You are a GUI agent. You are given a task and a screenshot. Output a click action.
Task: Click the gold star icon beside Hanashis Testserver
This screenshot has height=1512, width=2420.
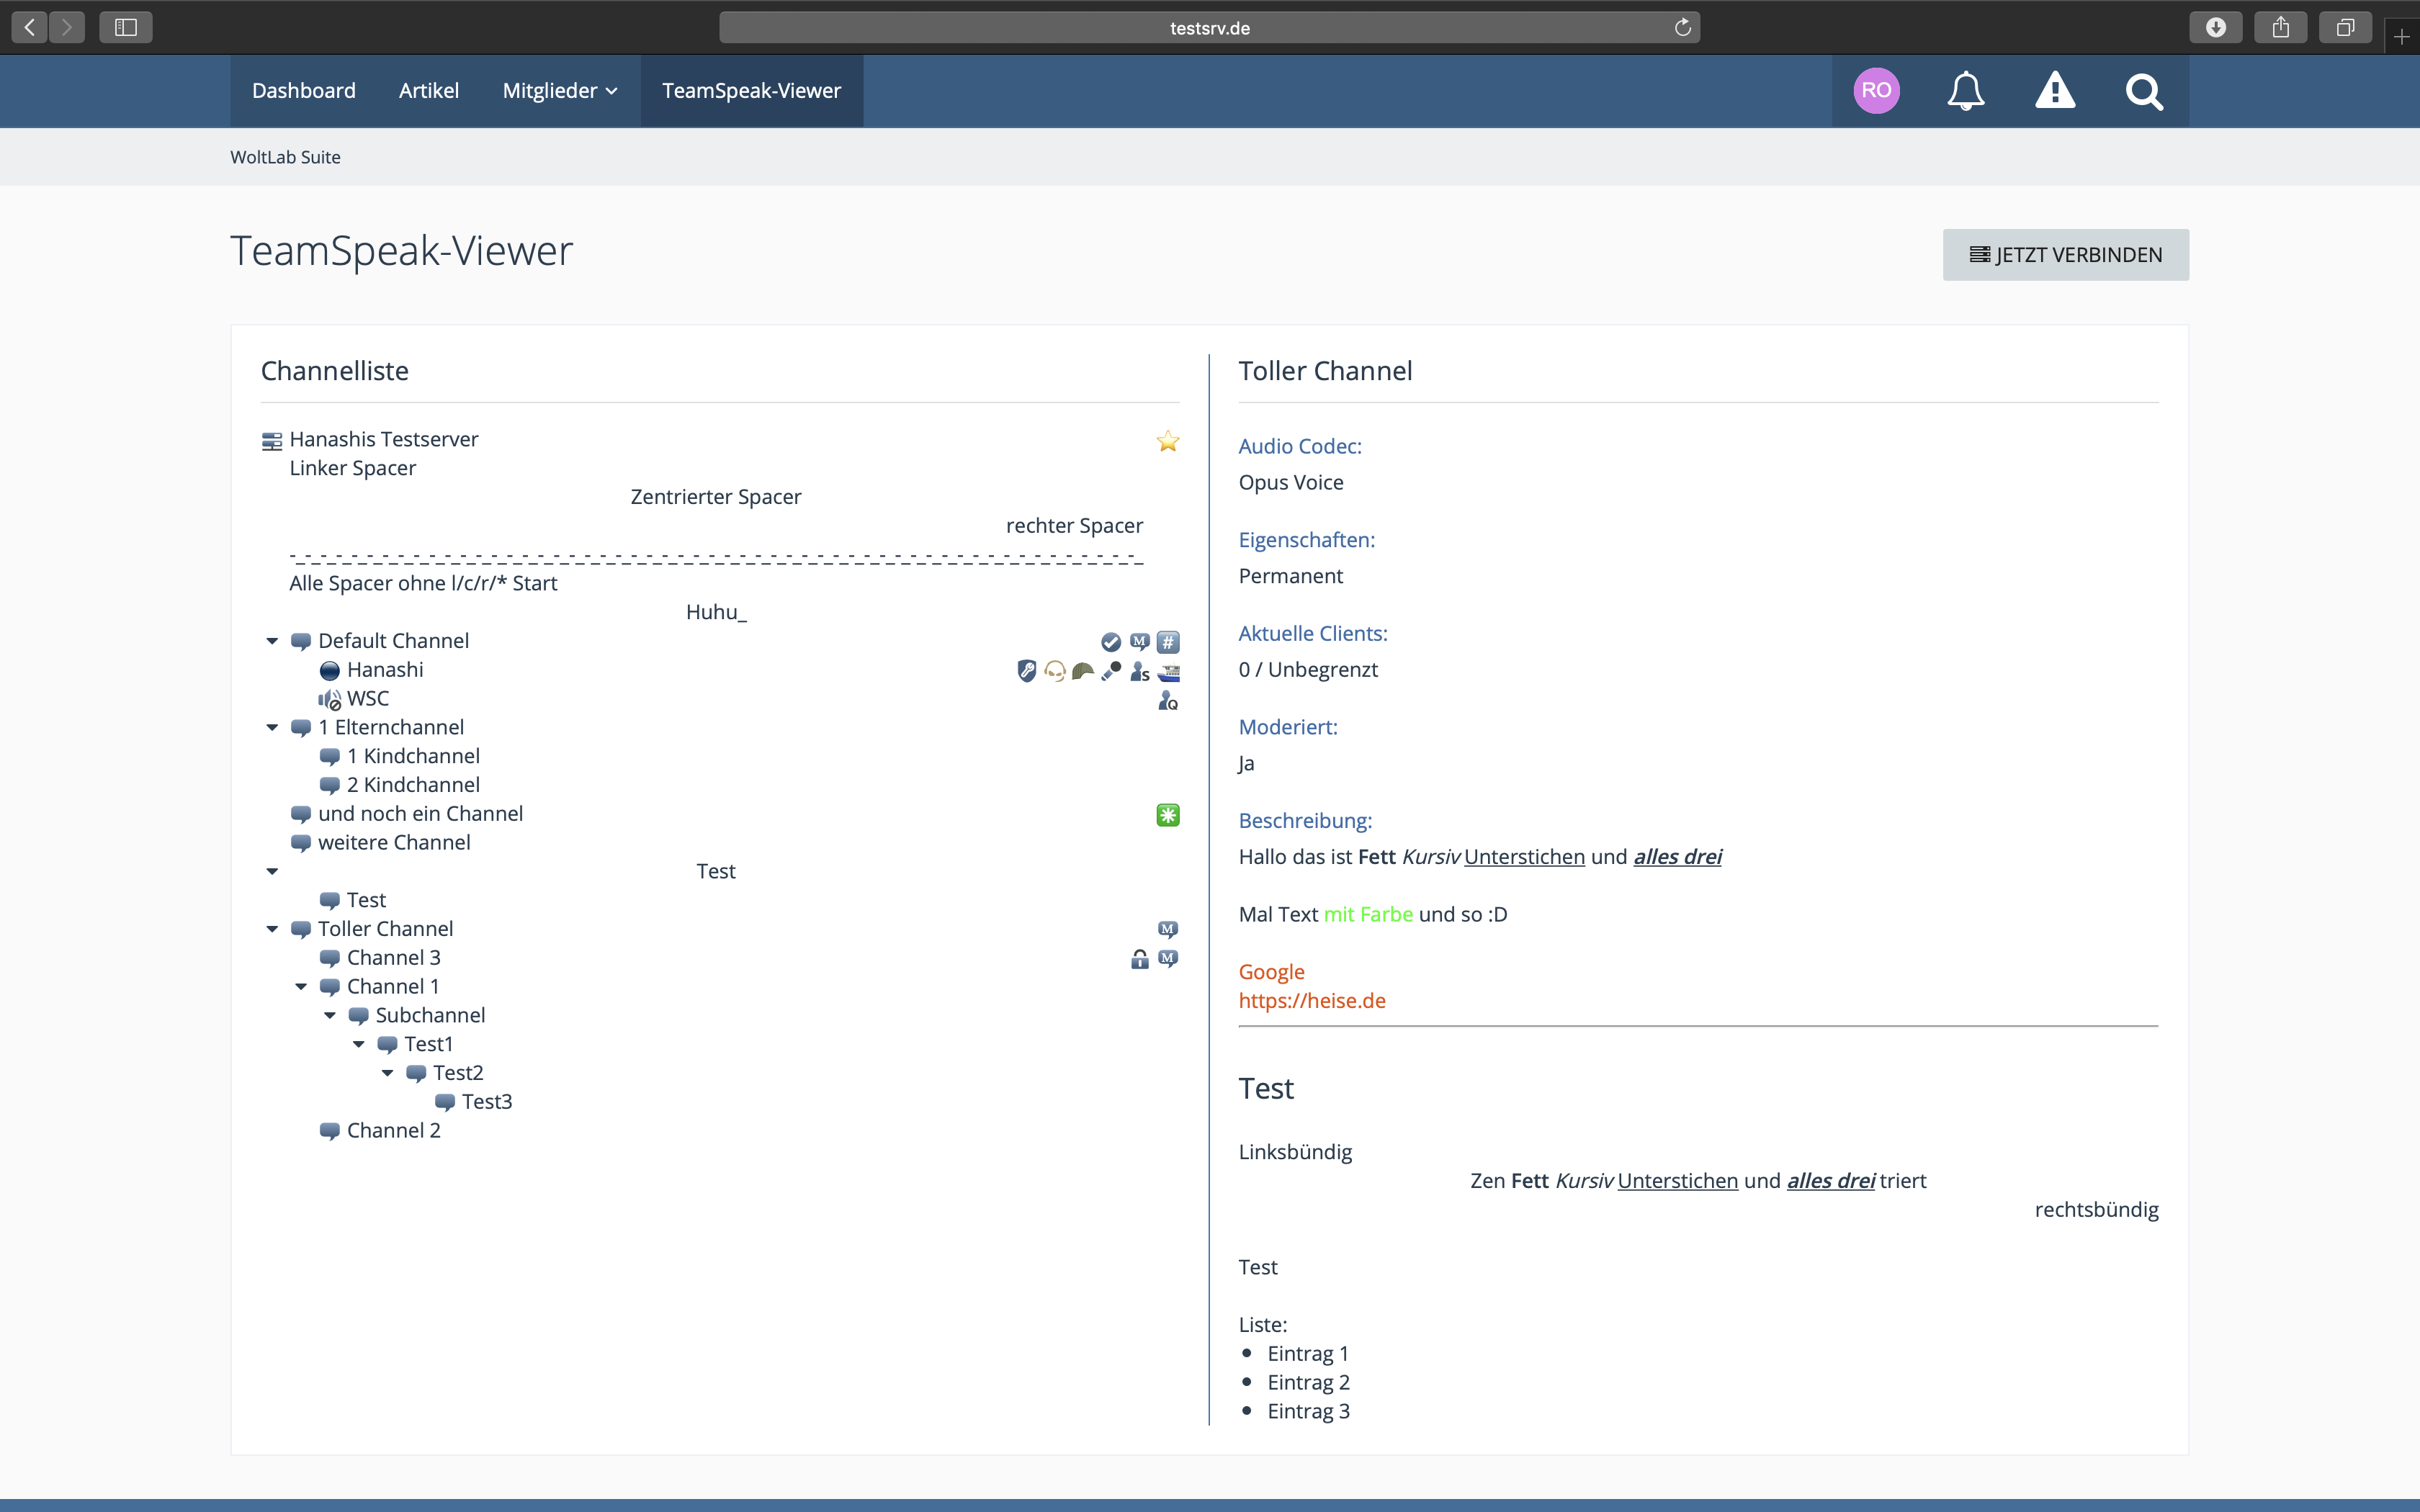click(1167, 441)
